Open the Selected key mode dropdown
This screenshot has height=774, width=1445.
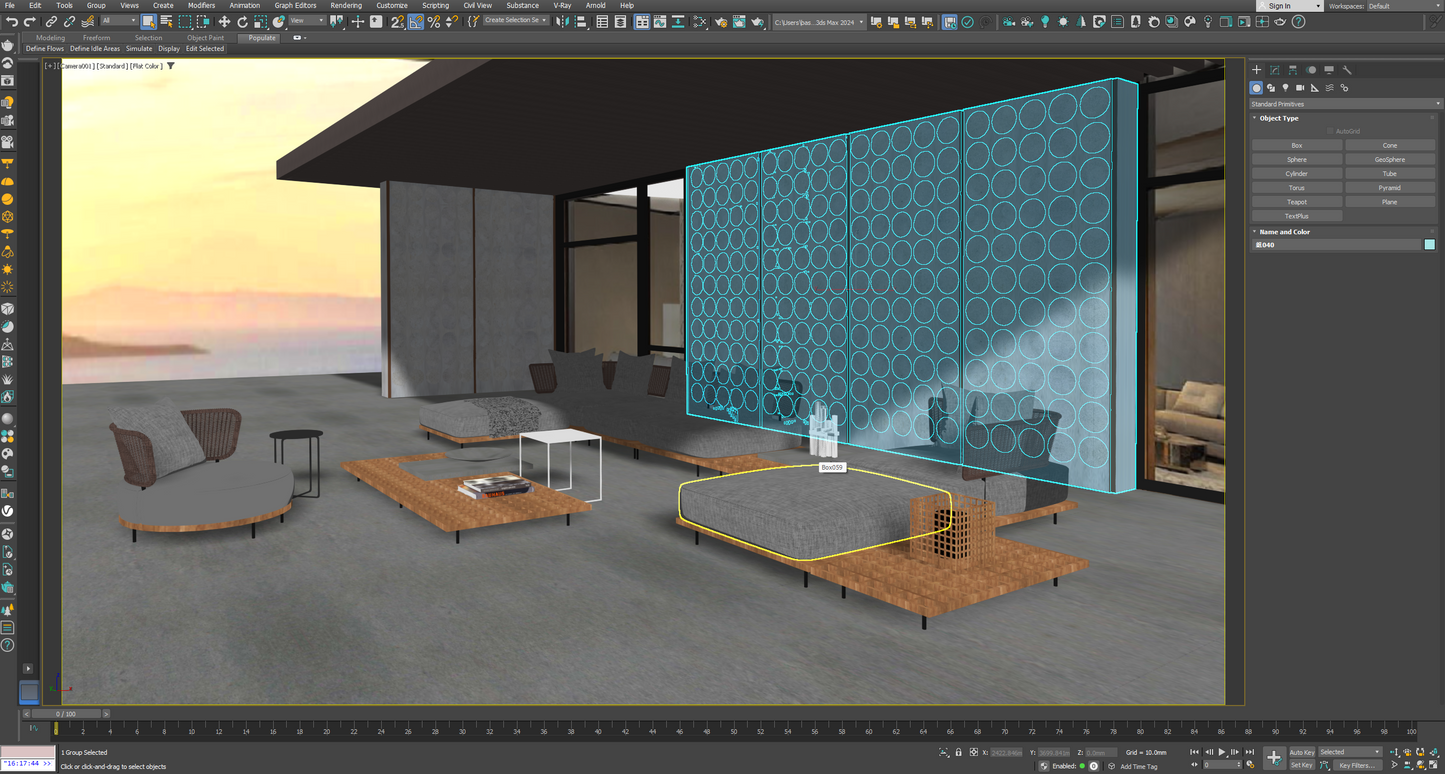point(1350,752)
